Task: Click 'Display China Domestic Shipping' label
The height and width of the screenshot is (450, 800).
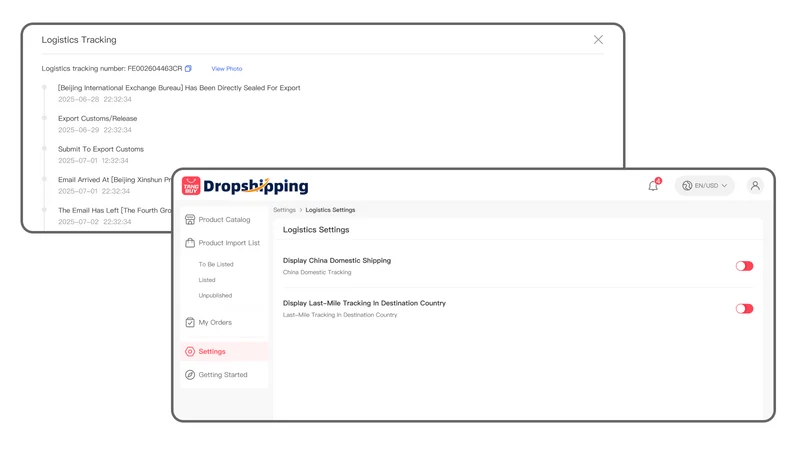Action: pyautogui.click(x=337, y=260)
